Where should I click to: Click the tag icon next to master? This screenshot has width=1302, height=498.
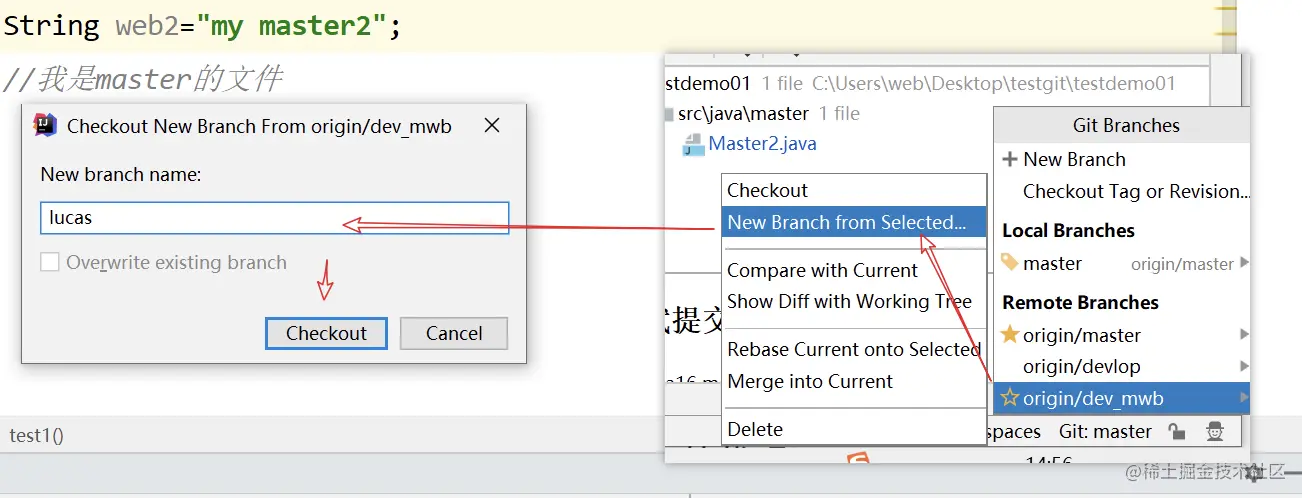[x=1009, y=263]
